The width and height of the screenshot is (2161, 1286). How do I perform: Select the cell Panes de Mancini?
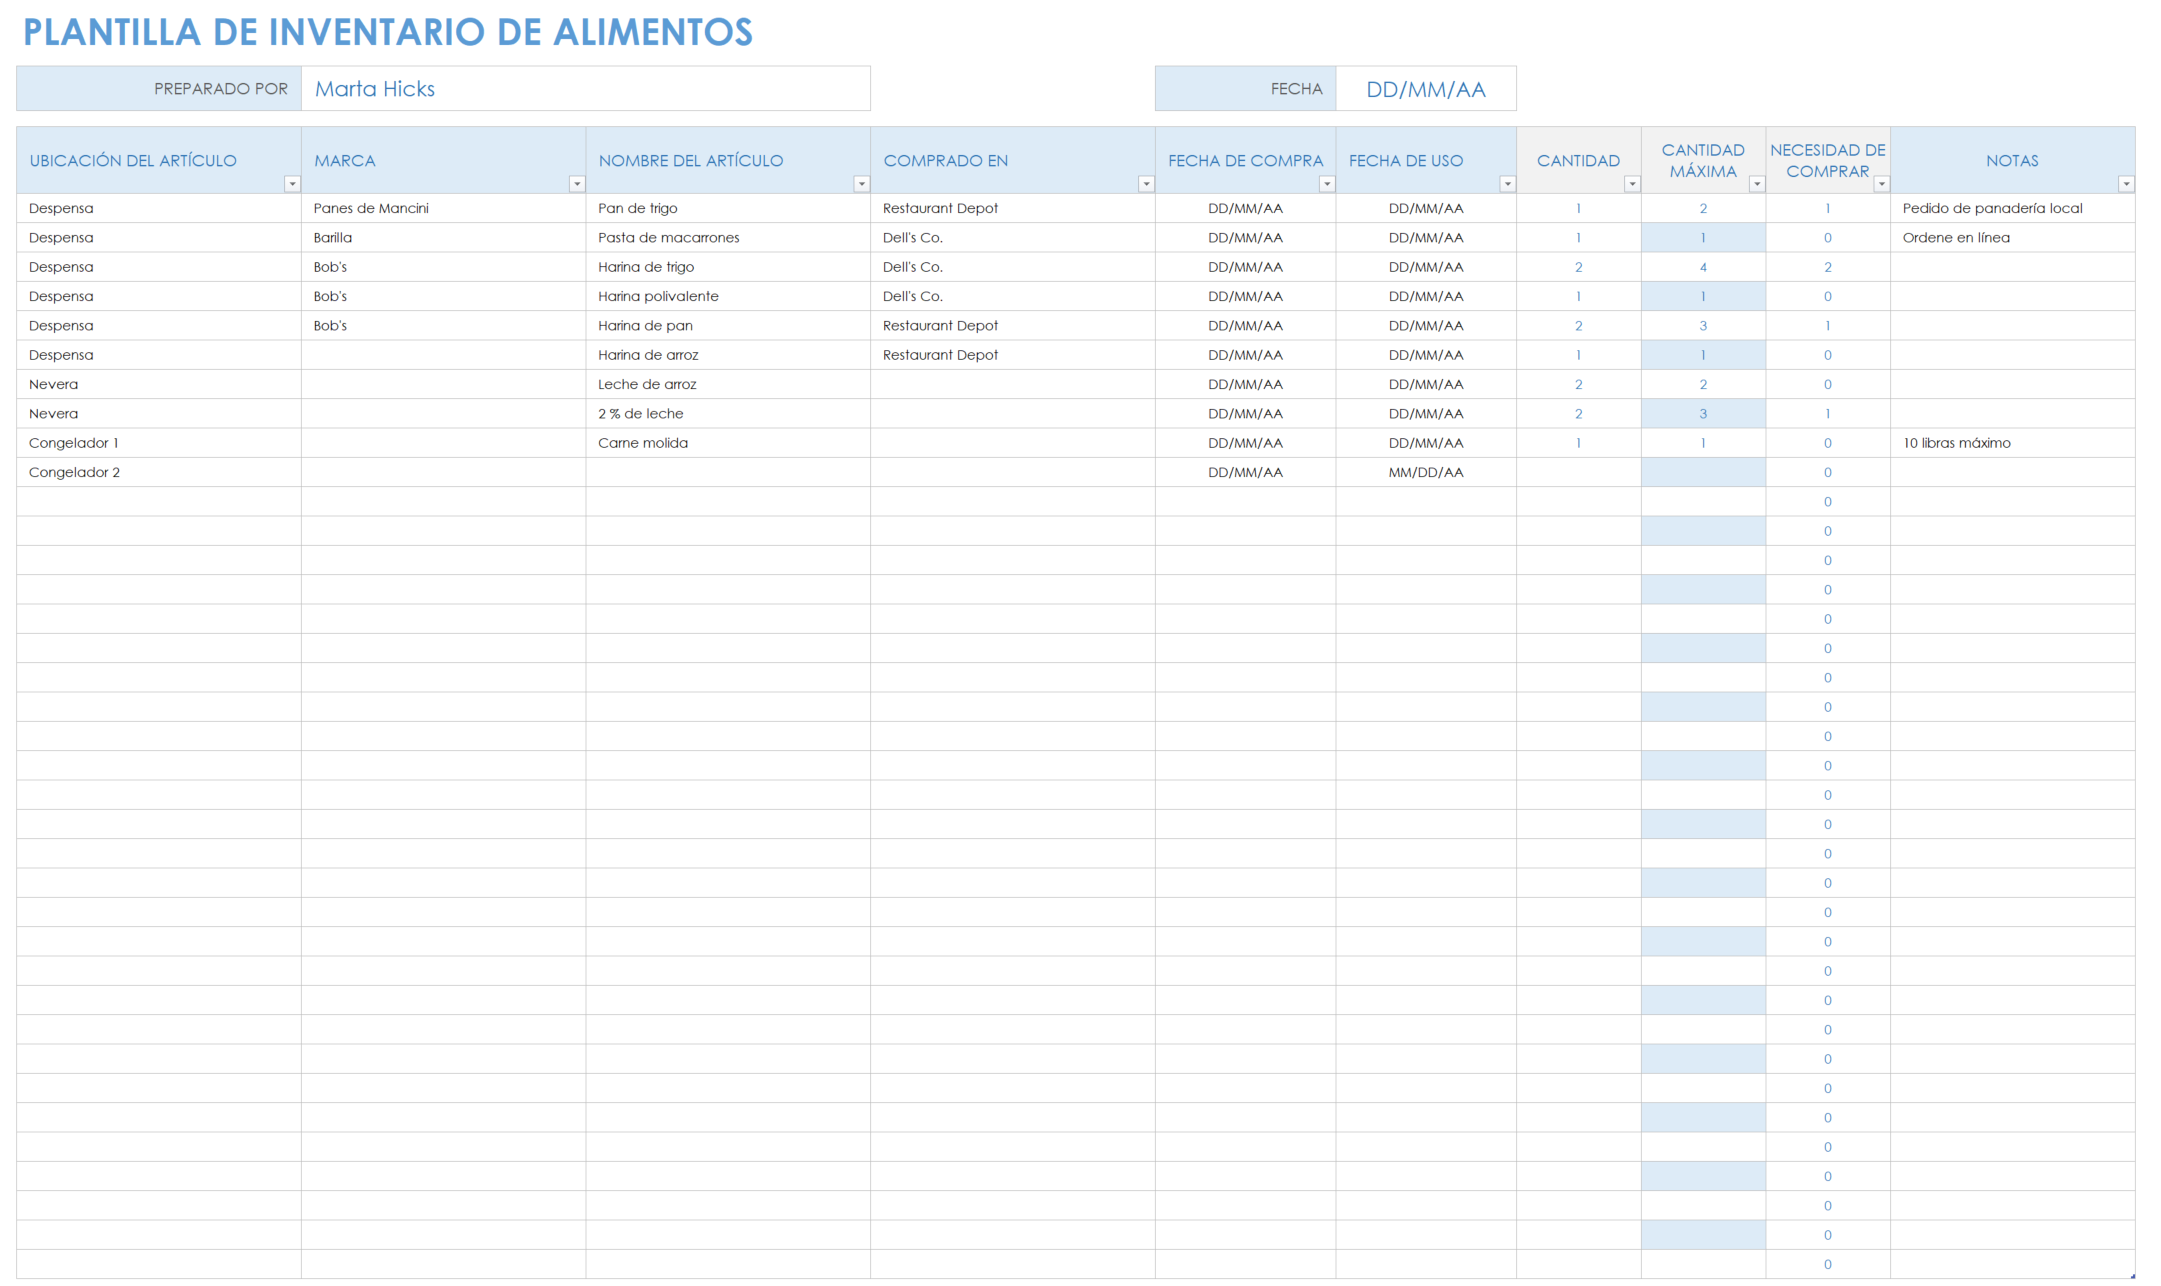[x=444, y=208]
